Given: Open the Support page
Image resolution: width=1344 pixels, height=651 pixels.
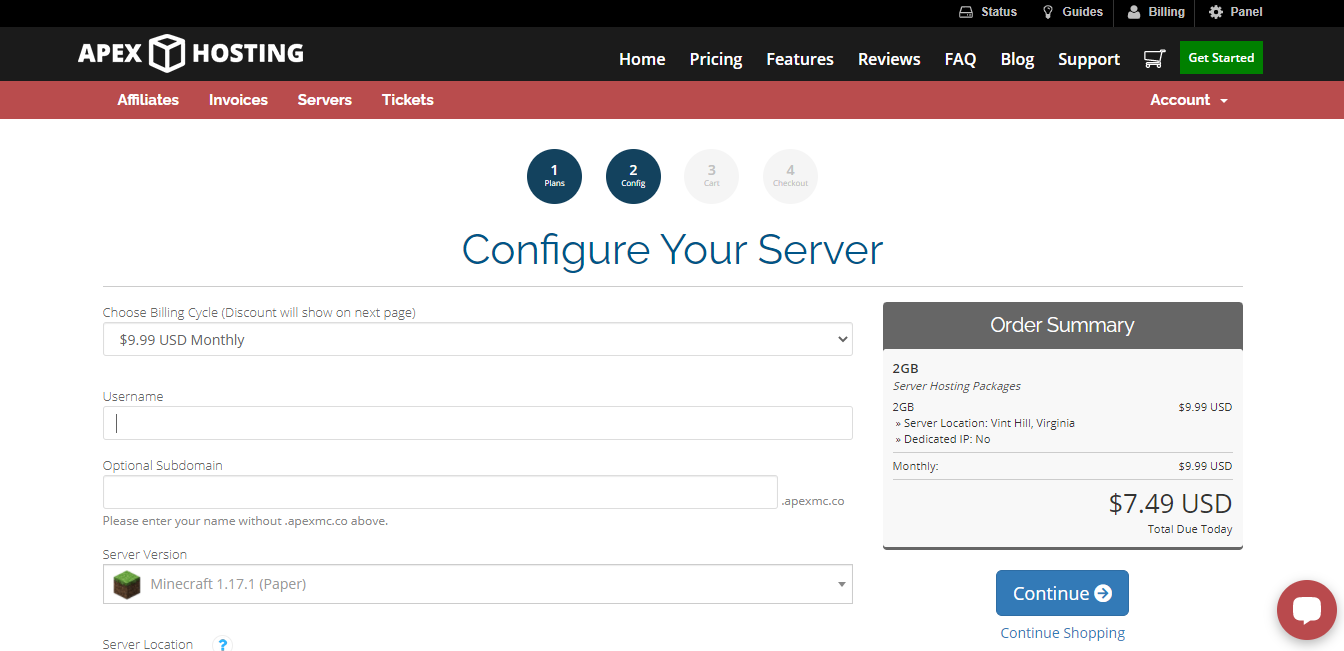Looking at the screenshot, I should [1089, 59].
